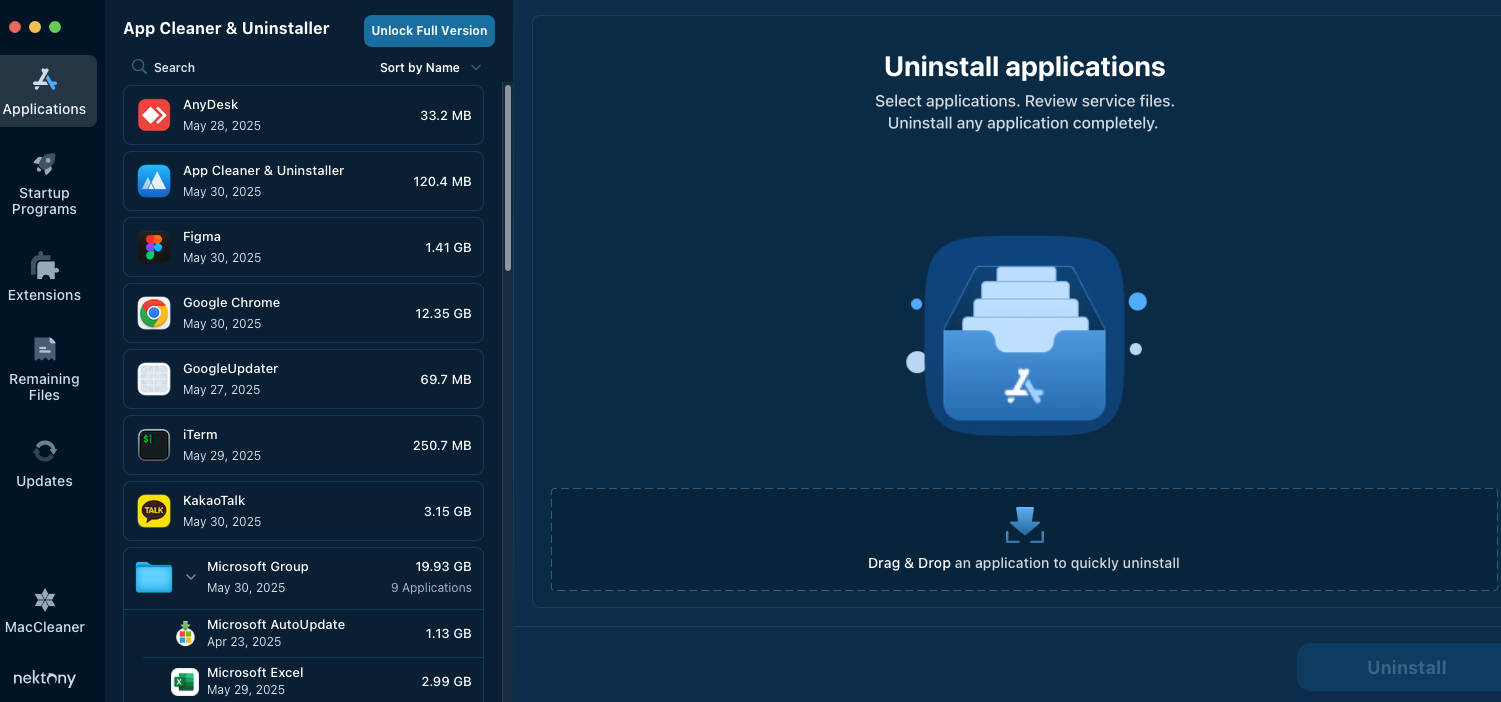Click the Uninstall button

(x=1399, y=667)
